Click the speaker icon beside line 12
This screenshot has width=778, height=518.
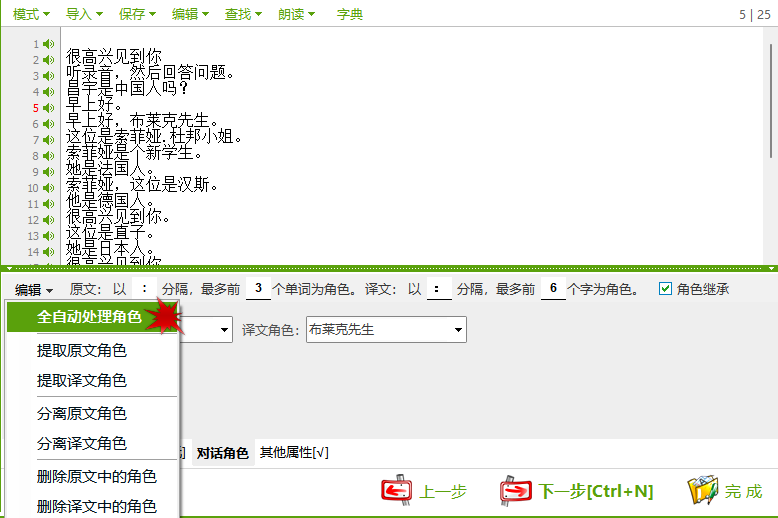tap(48, 220)
